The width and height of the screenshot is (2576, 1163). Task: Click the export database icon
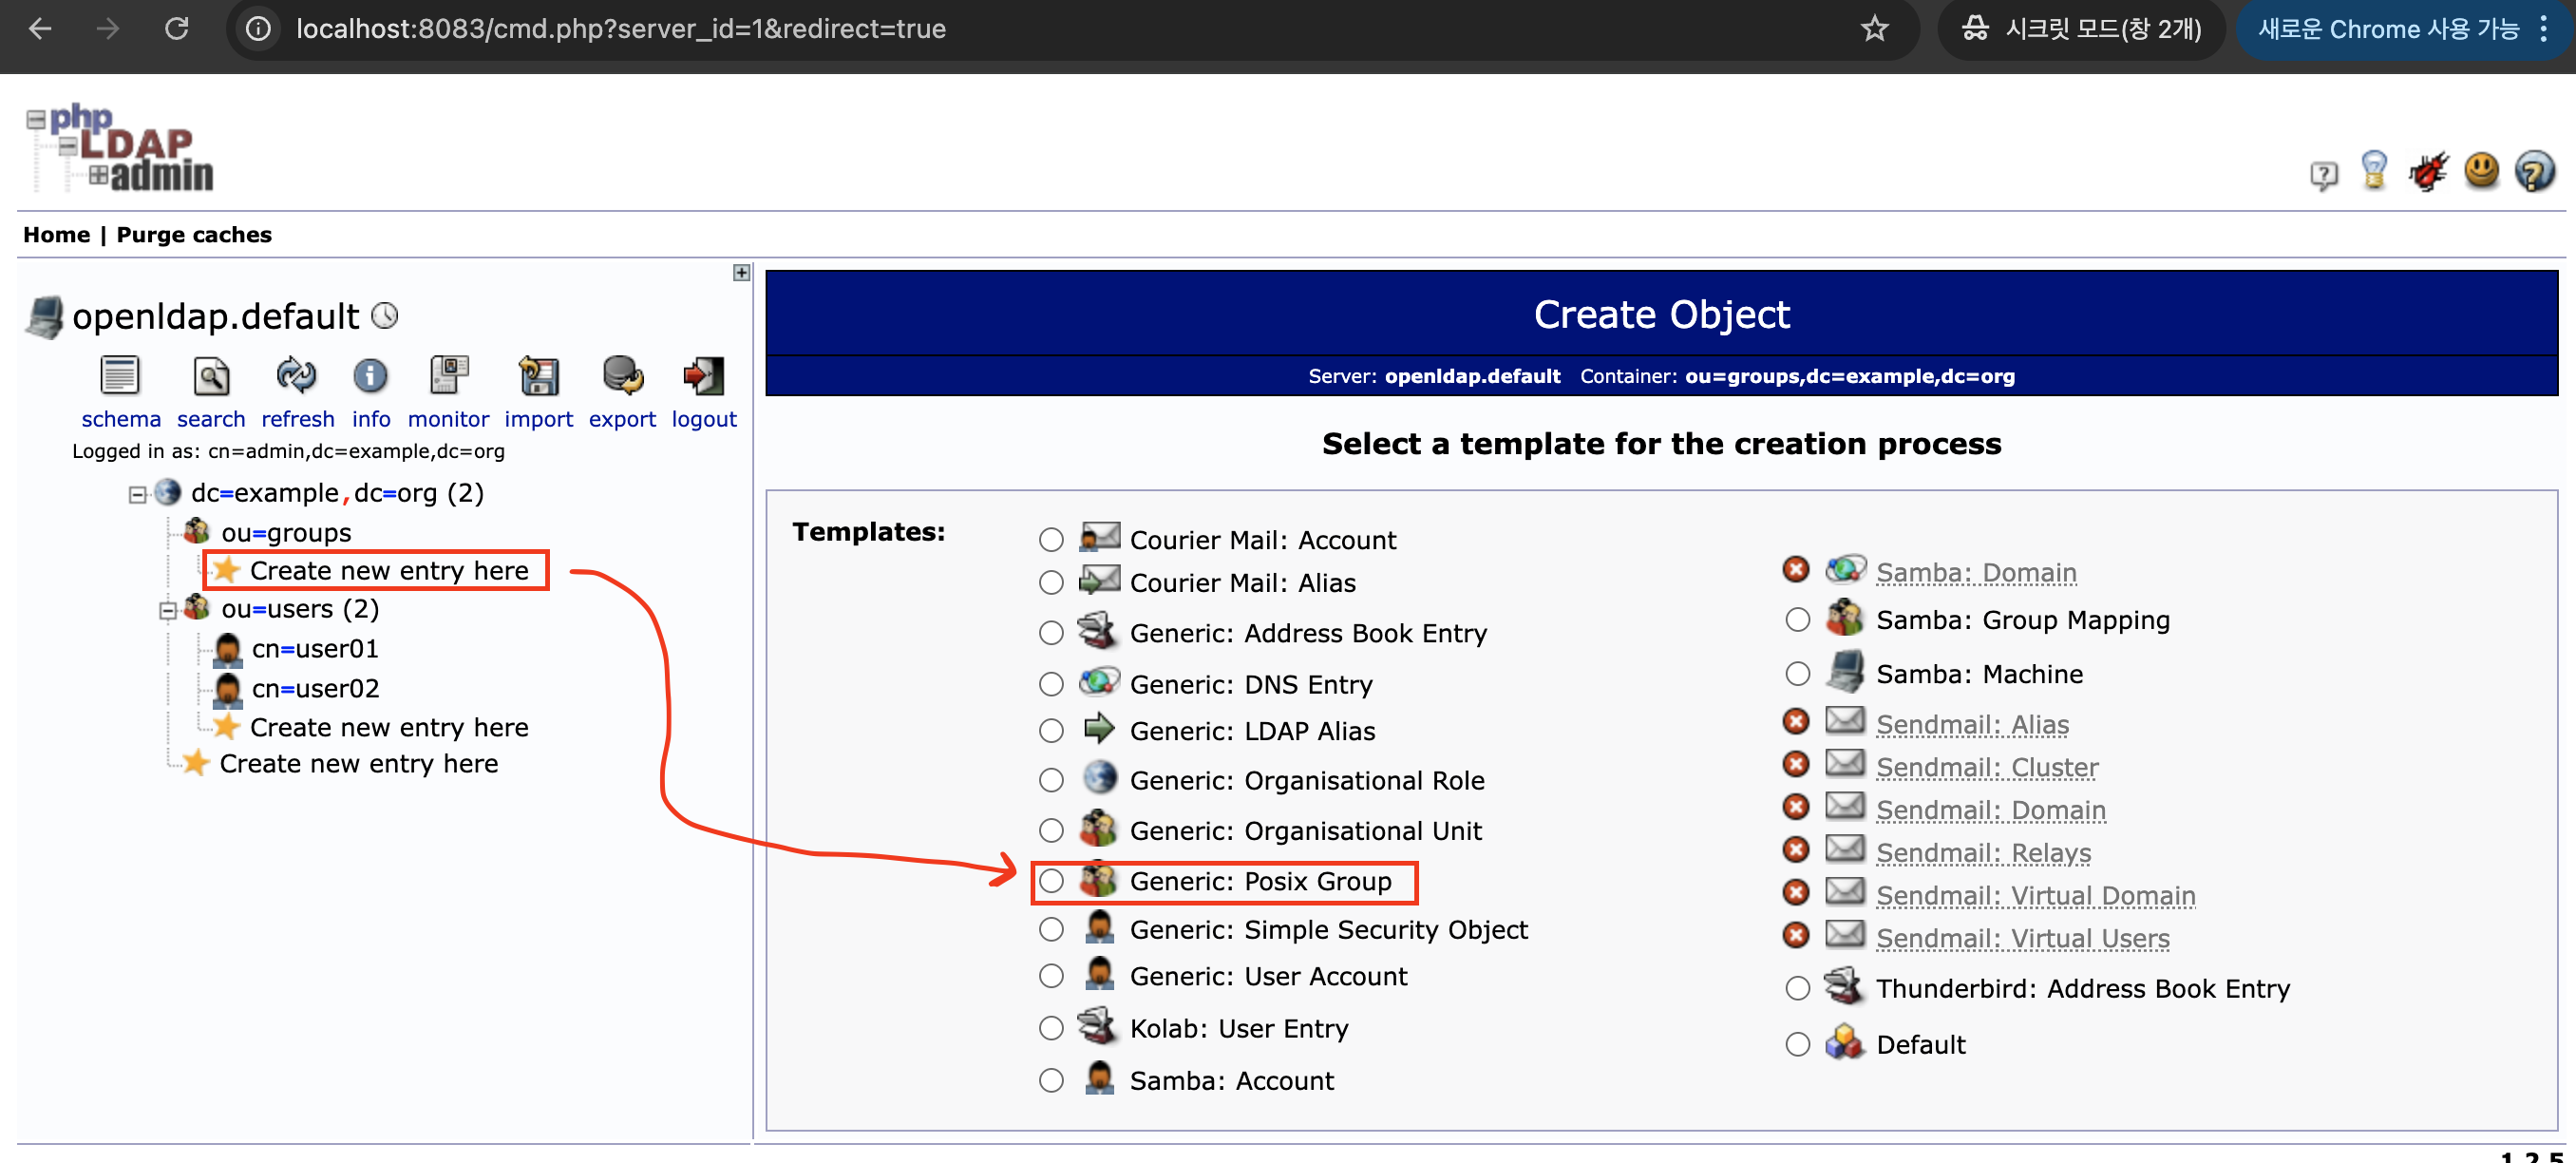[622, 377]
